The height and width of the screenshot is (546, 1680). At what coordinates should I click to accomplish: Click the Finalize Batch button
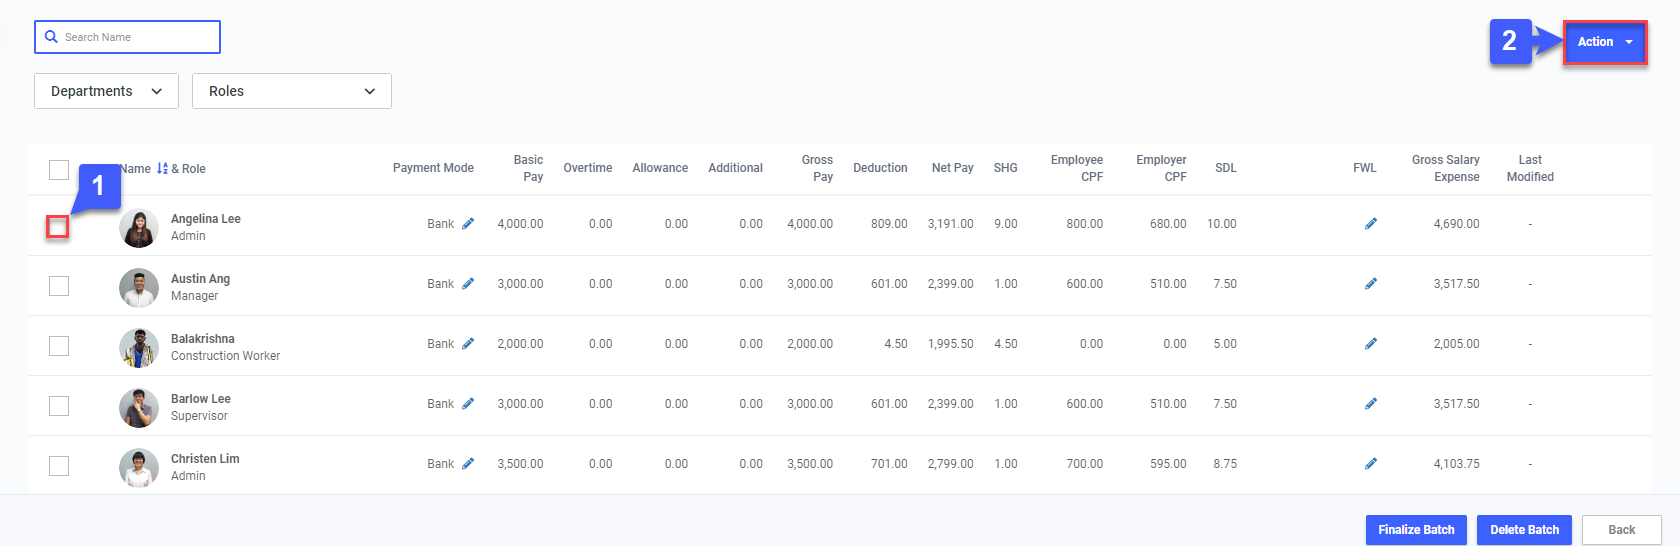tap(1416, 530)
